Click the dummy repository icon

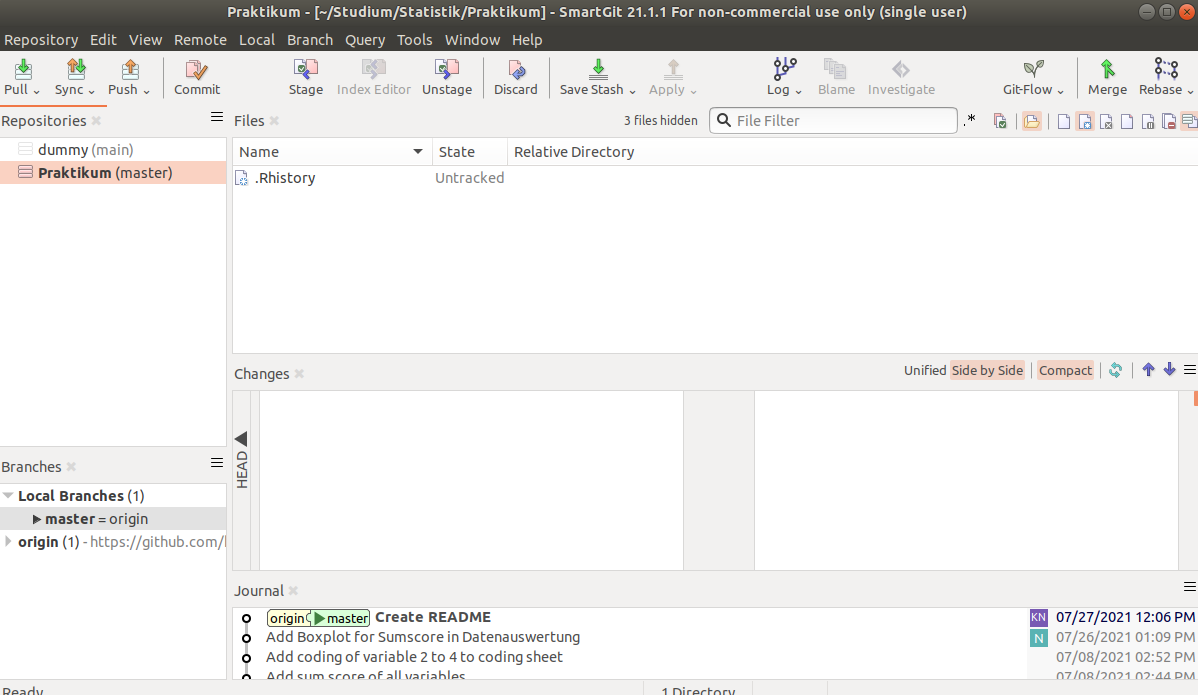click(25, 149)
